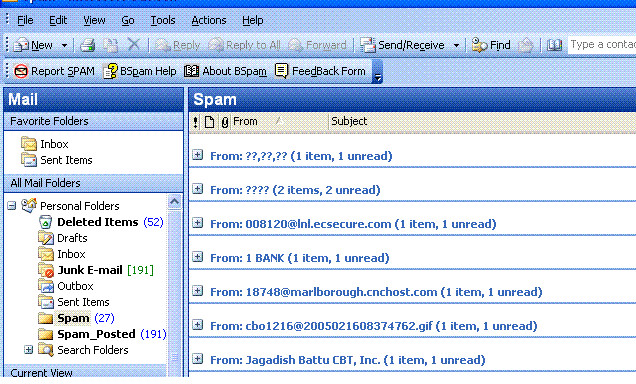The width and height of the screenshot is (636, 384).
Task: Open the Drafts folder
Action: coord(63,238)
